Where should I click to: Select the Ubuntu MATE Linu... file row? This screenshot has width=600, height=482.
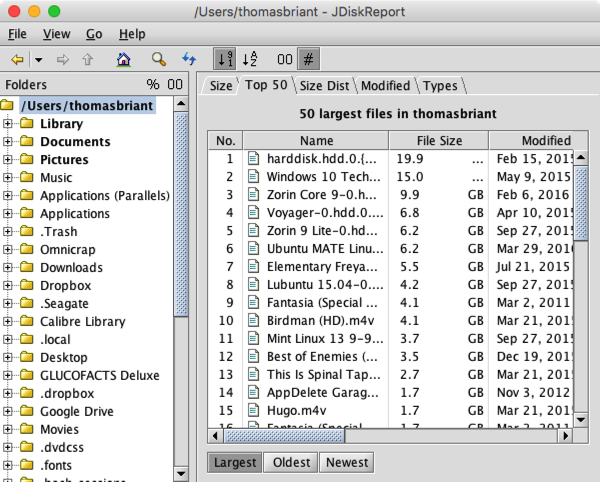[x=390, y=248]
